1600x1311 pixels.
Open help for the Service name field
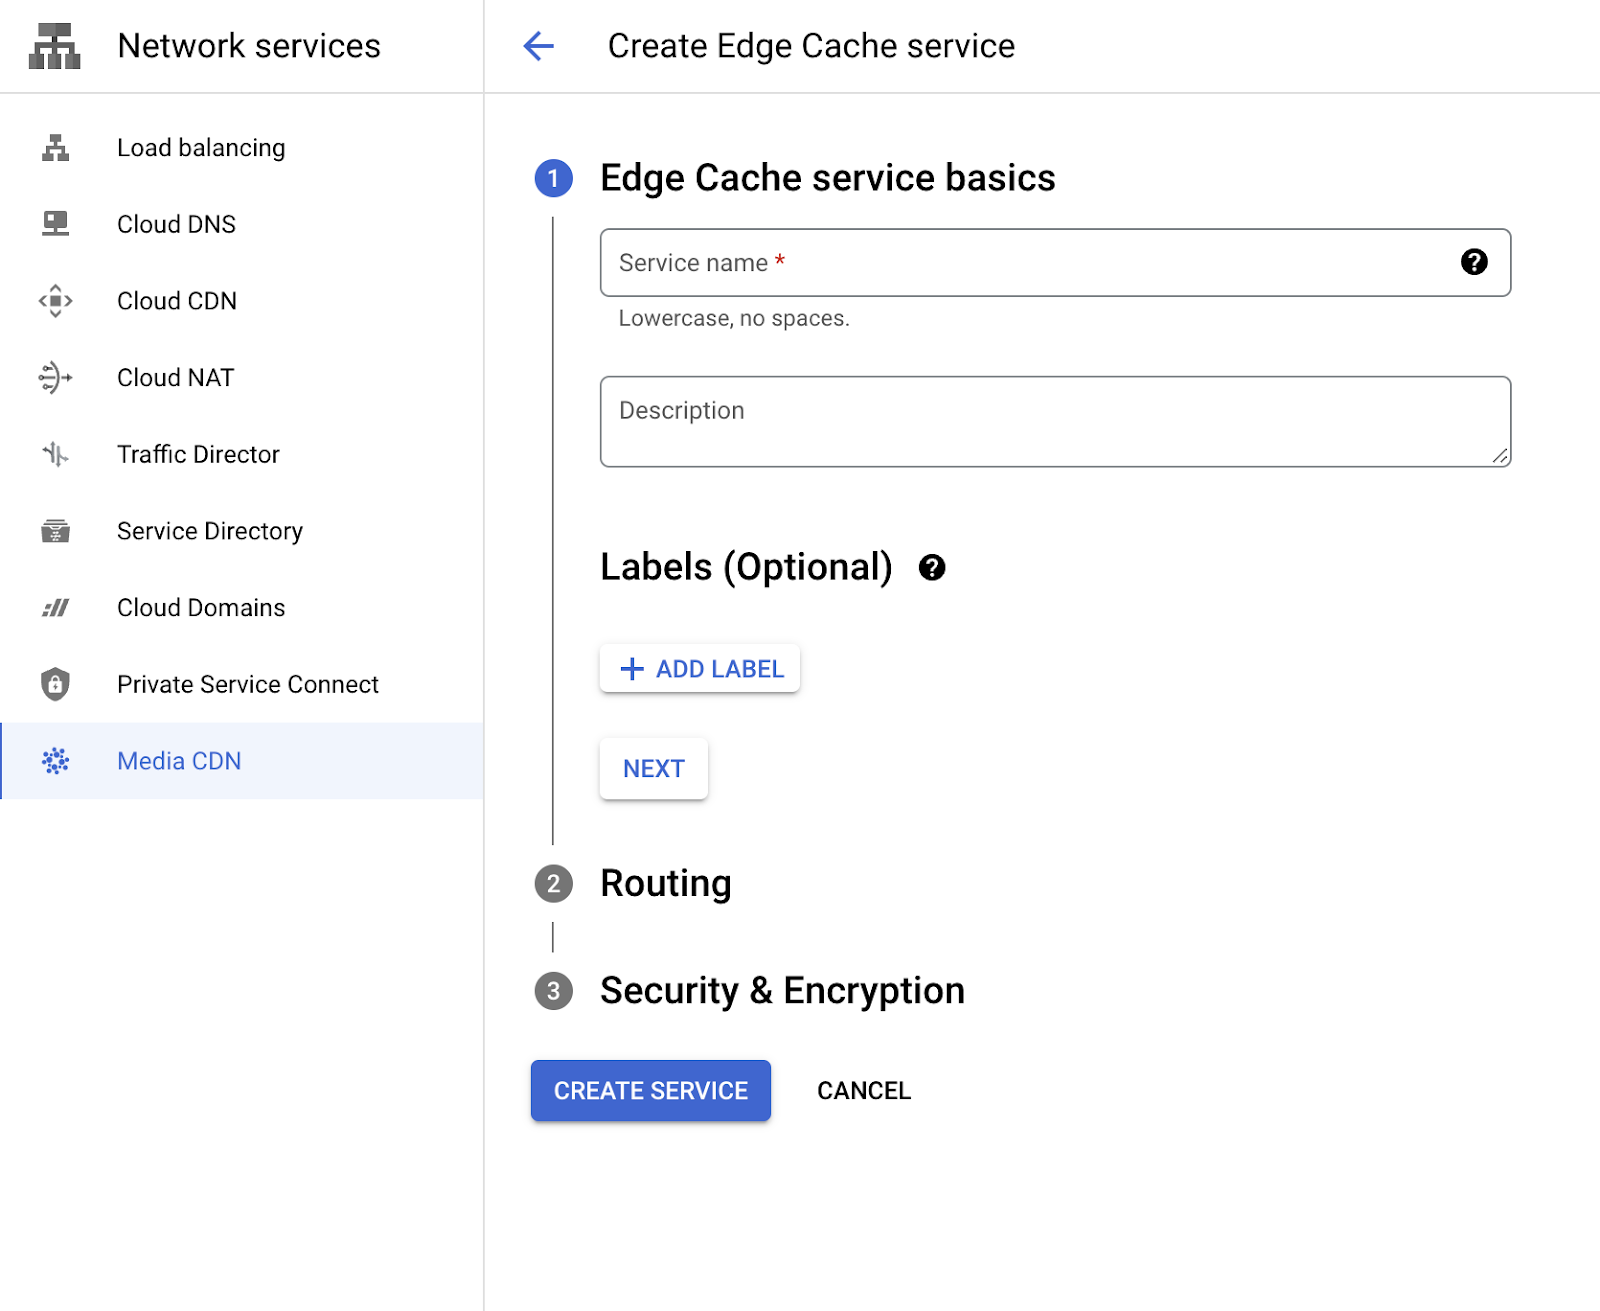pos(1473,262)
